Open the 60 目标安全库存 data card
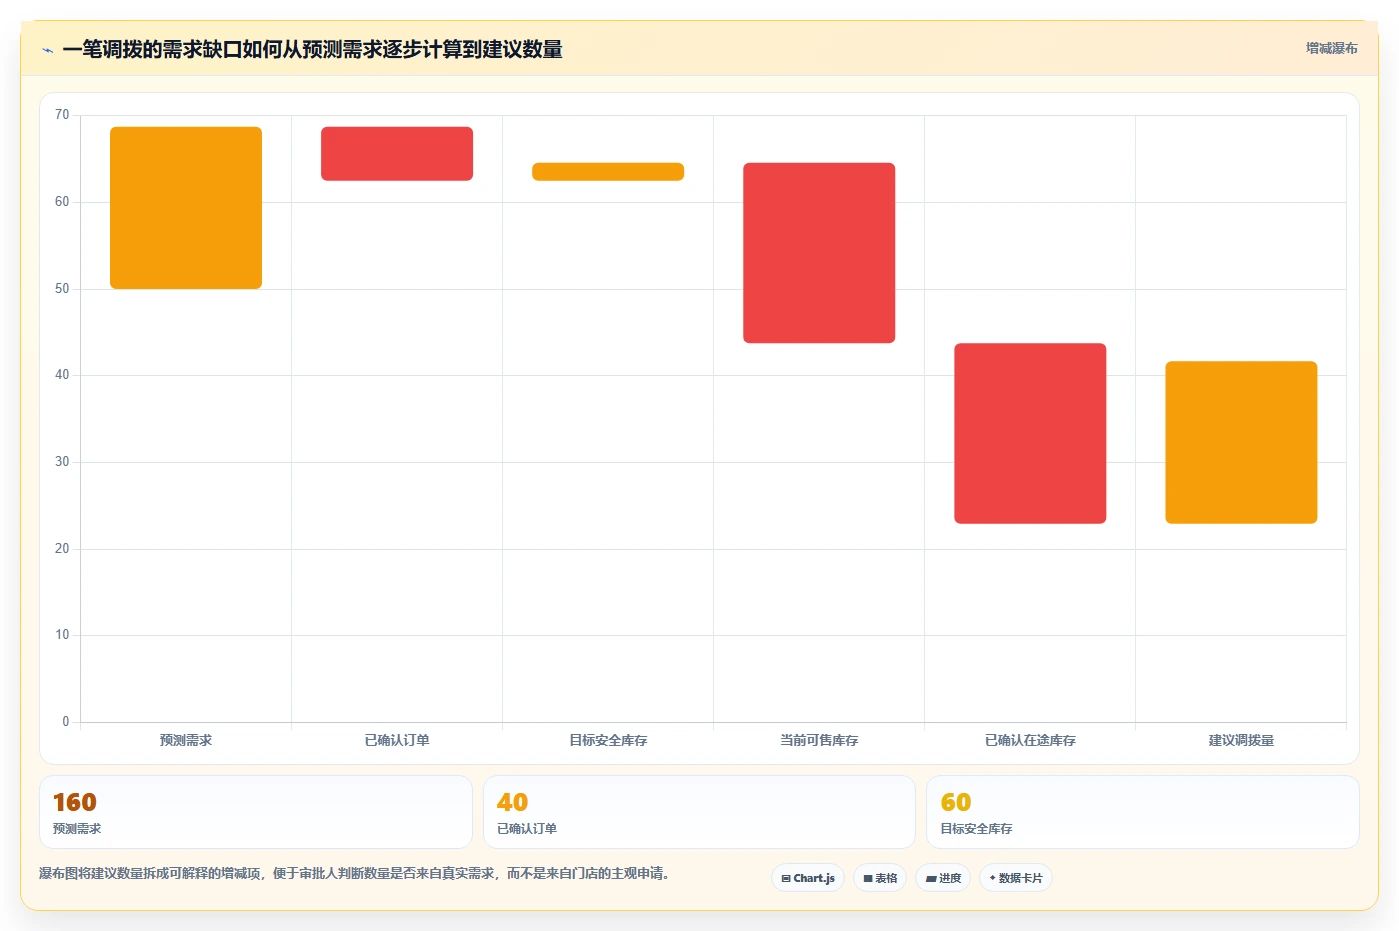1399x931 pixels. click(x=1143, y=812)
